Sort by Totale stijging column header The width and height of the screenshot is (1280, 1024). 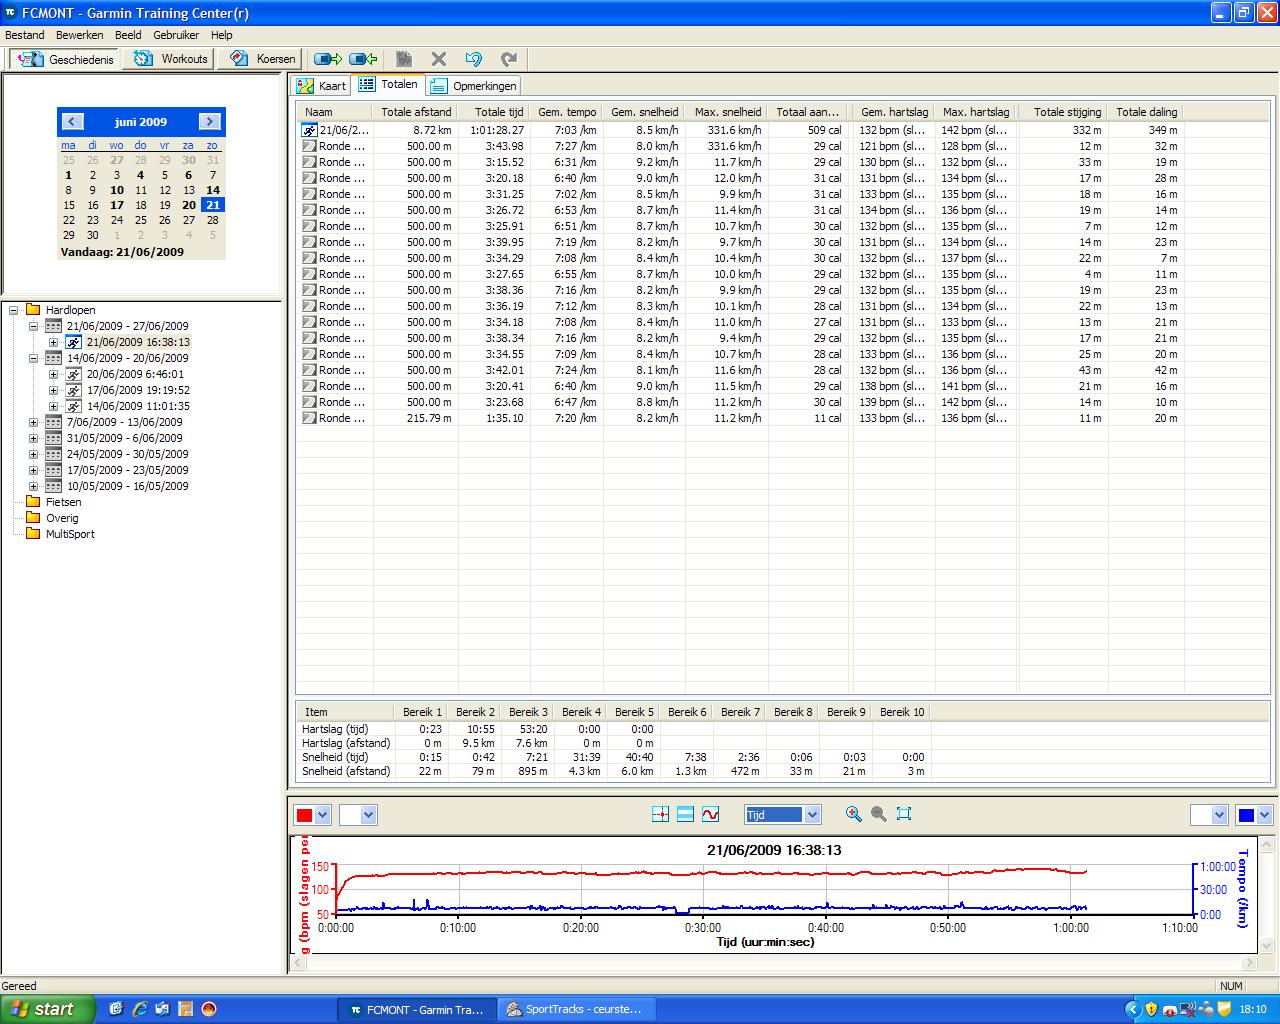click(x=1064, y=112)
